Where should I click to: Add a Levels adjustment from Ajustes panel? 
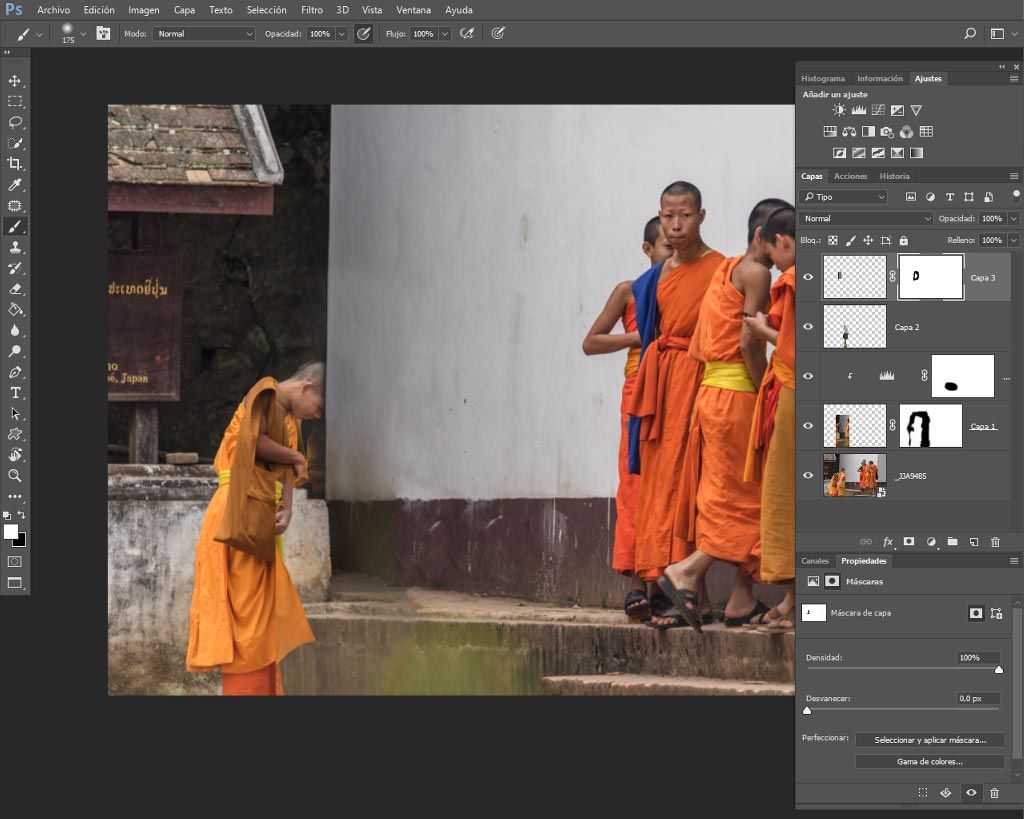click(859, 110)
